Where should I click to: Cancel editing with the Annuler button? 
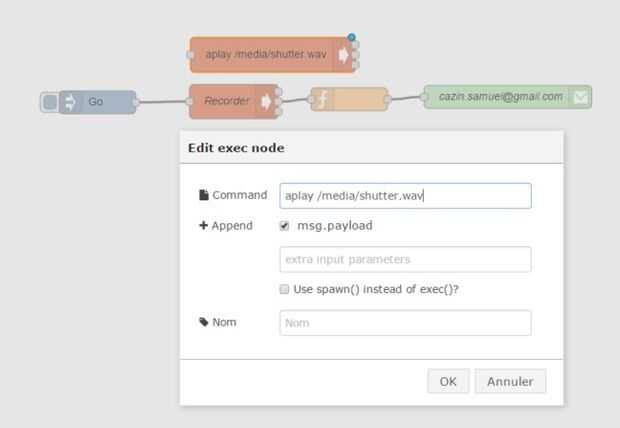(x=511, y=381)
